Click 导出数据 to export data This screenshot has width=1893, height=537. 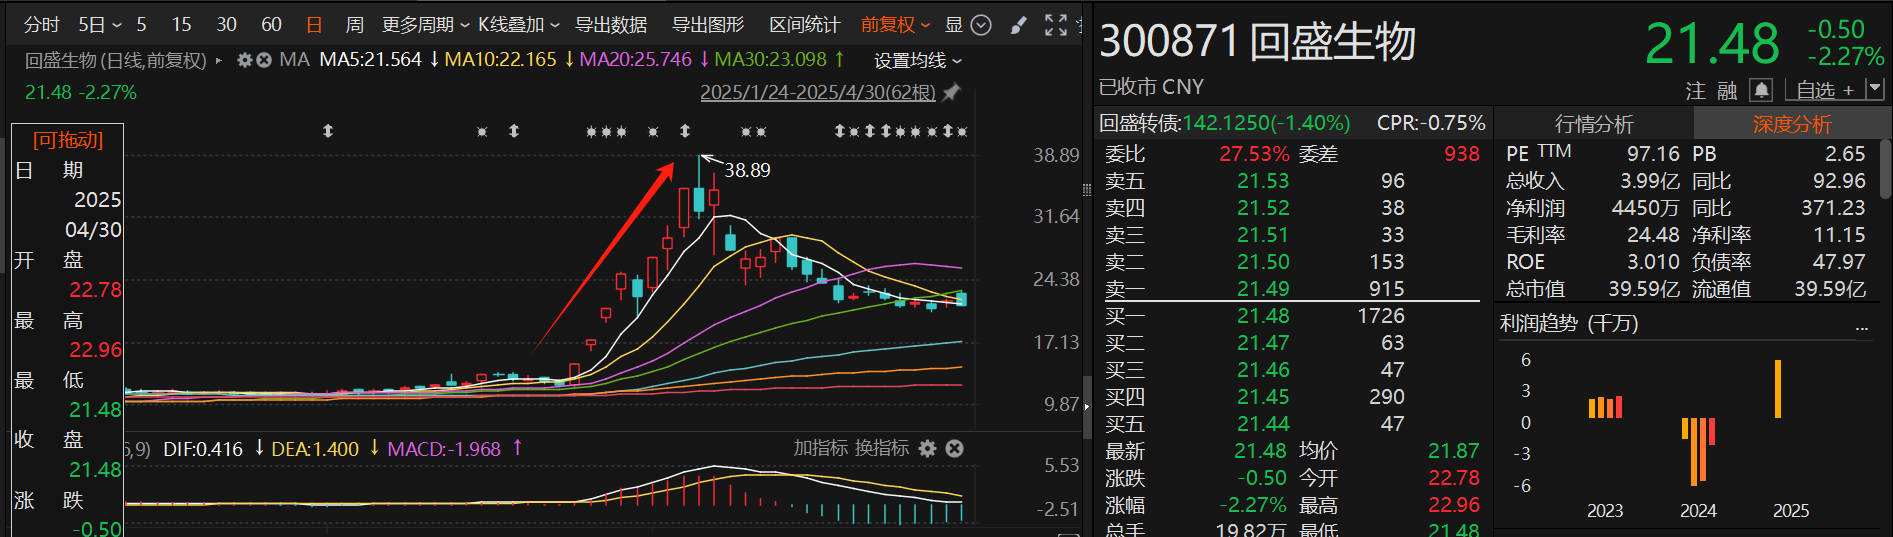point(611,25)
